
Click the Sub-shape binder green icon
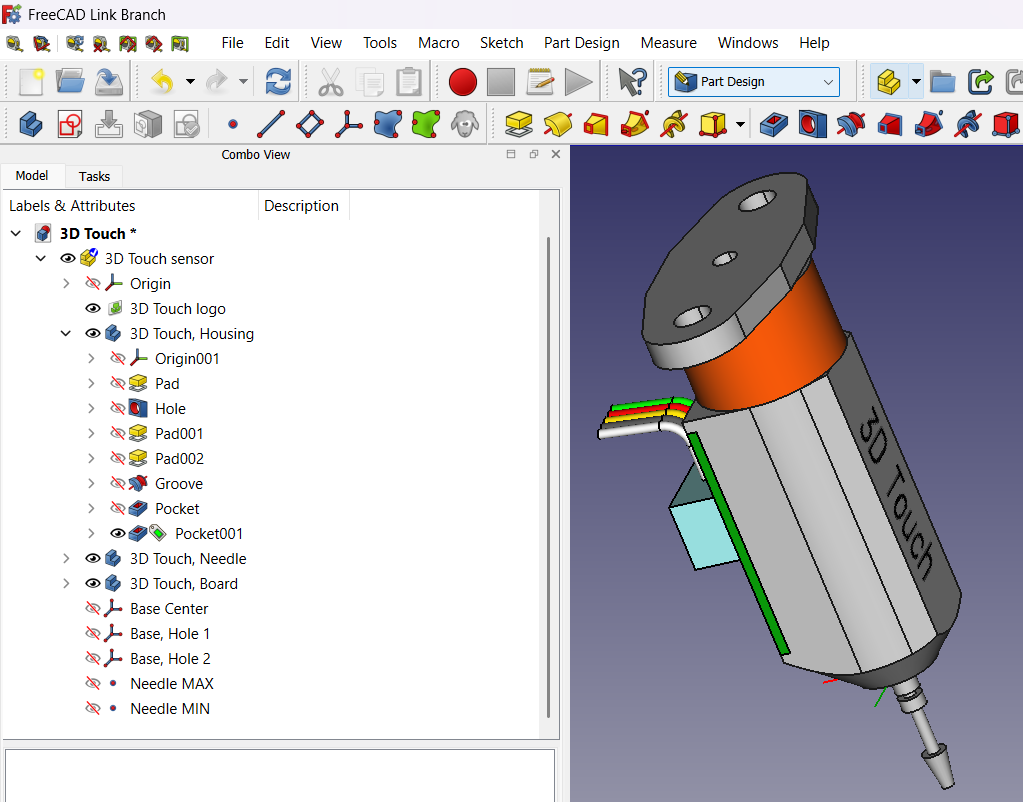(x=426, y=124)
